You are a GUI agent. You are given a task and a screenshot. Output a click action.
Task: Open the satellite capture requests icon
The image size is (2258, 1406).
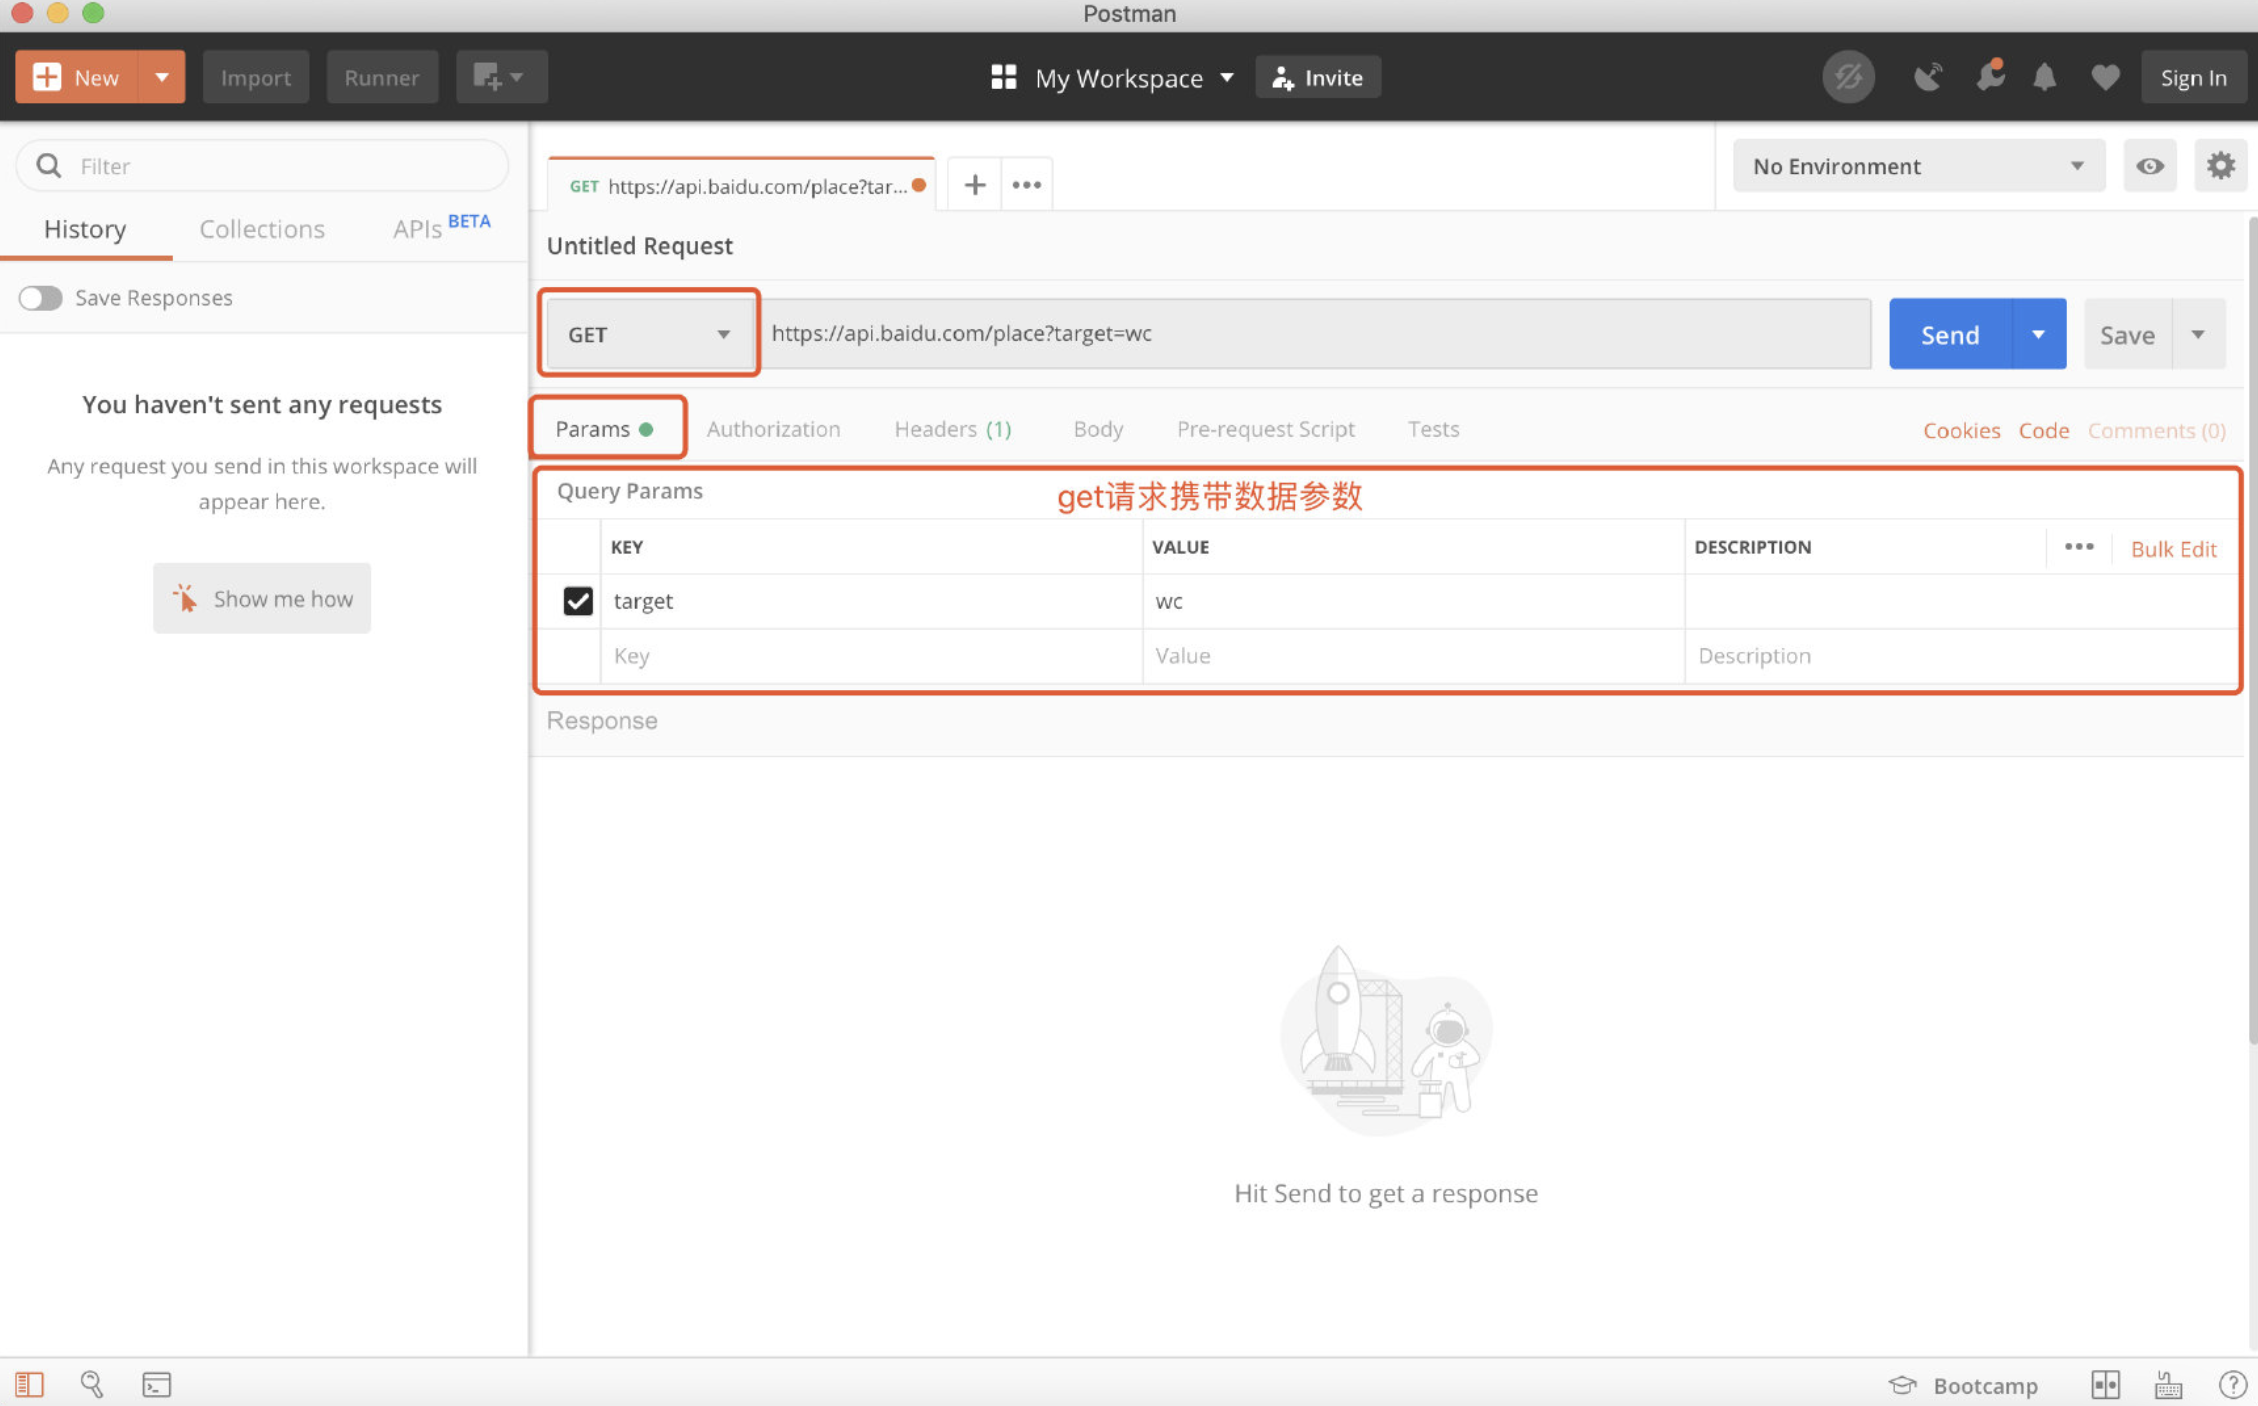1928,77
